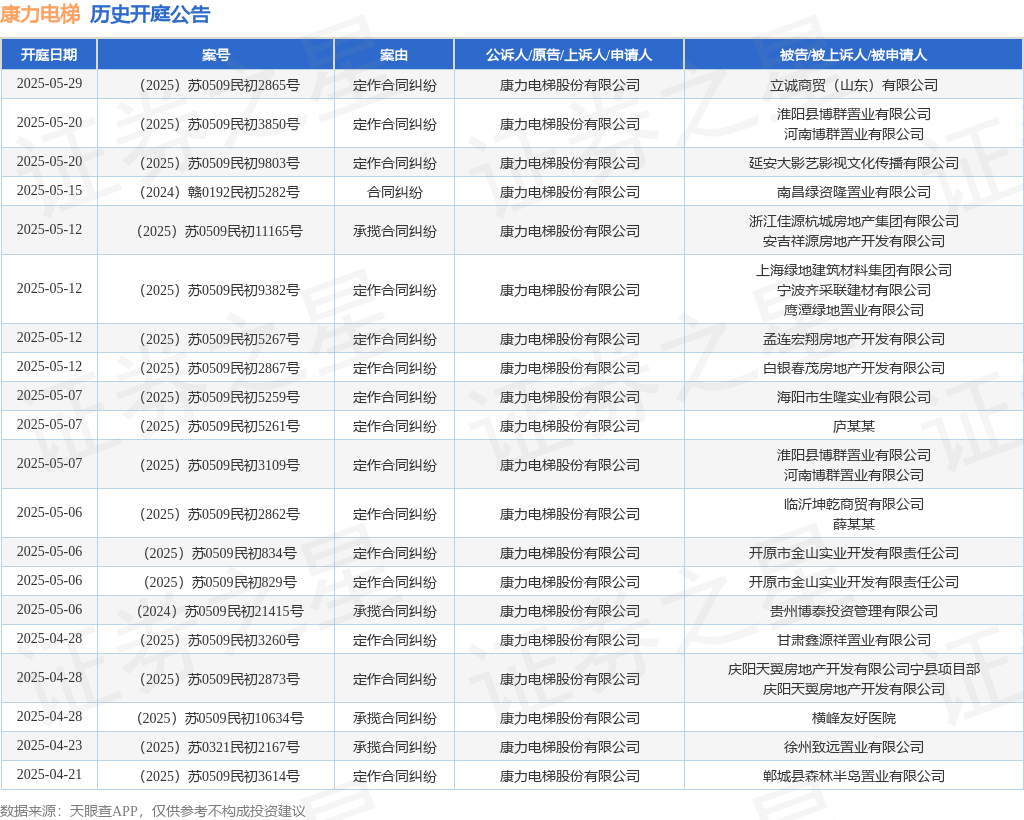
Task: Select case number (2025)苏0509民初5267号
Action: click(219, 339)
